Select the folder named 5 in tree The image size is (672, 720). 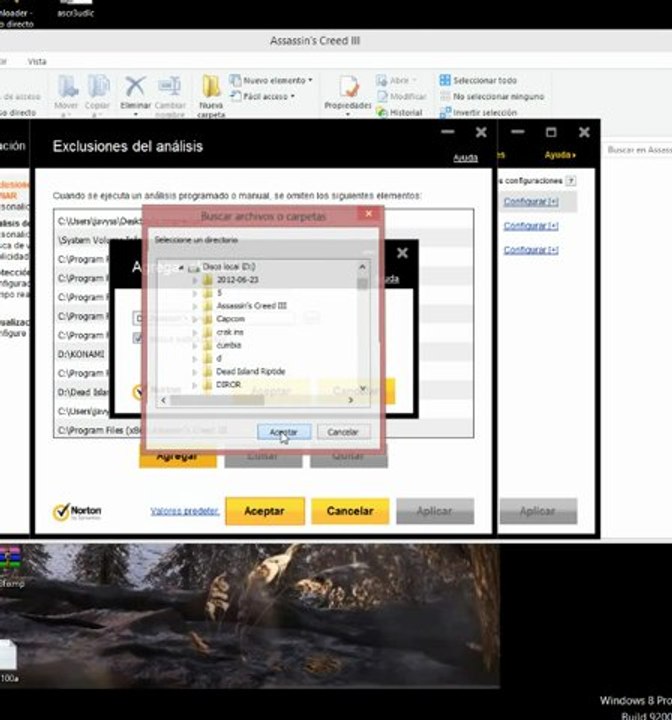(x=219, y=292)
